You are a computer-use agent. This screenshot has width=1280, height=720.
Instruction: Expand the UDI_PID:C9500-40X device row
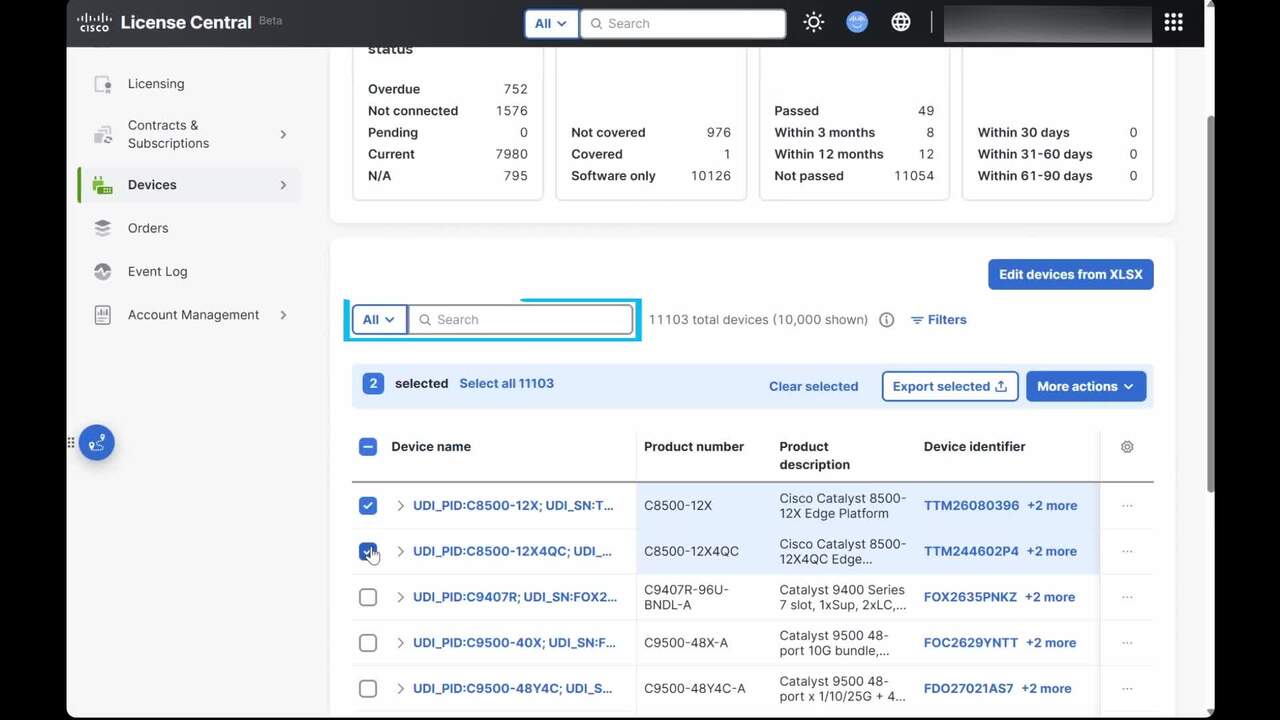point(401,643)
